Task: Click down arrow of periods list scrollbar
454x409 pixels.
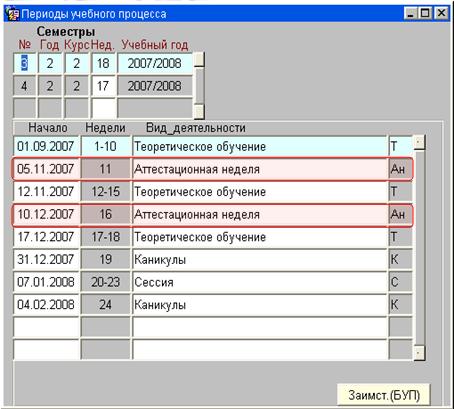Action: 419,353
